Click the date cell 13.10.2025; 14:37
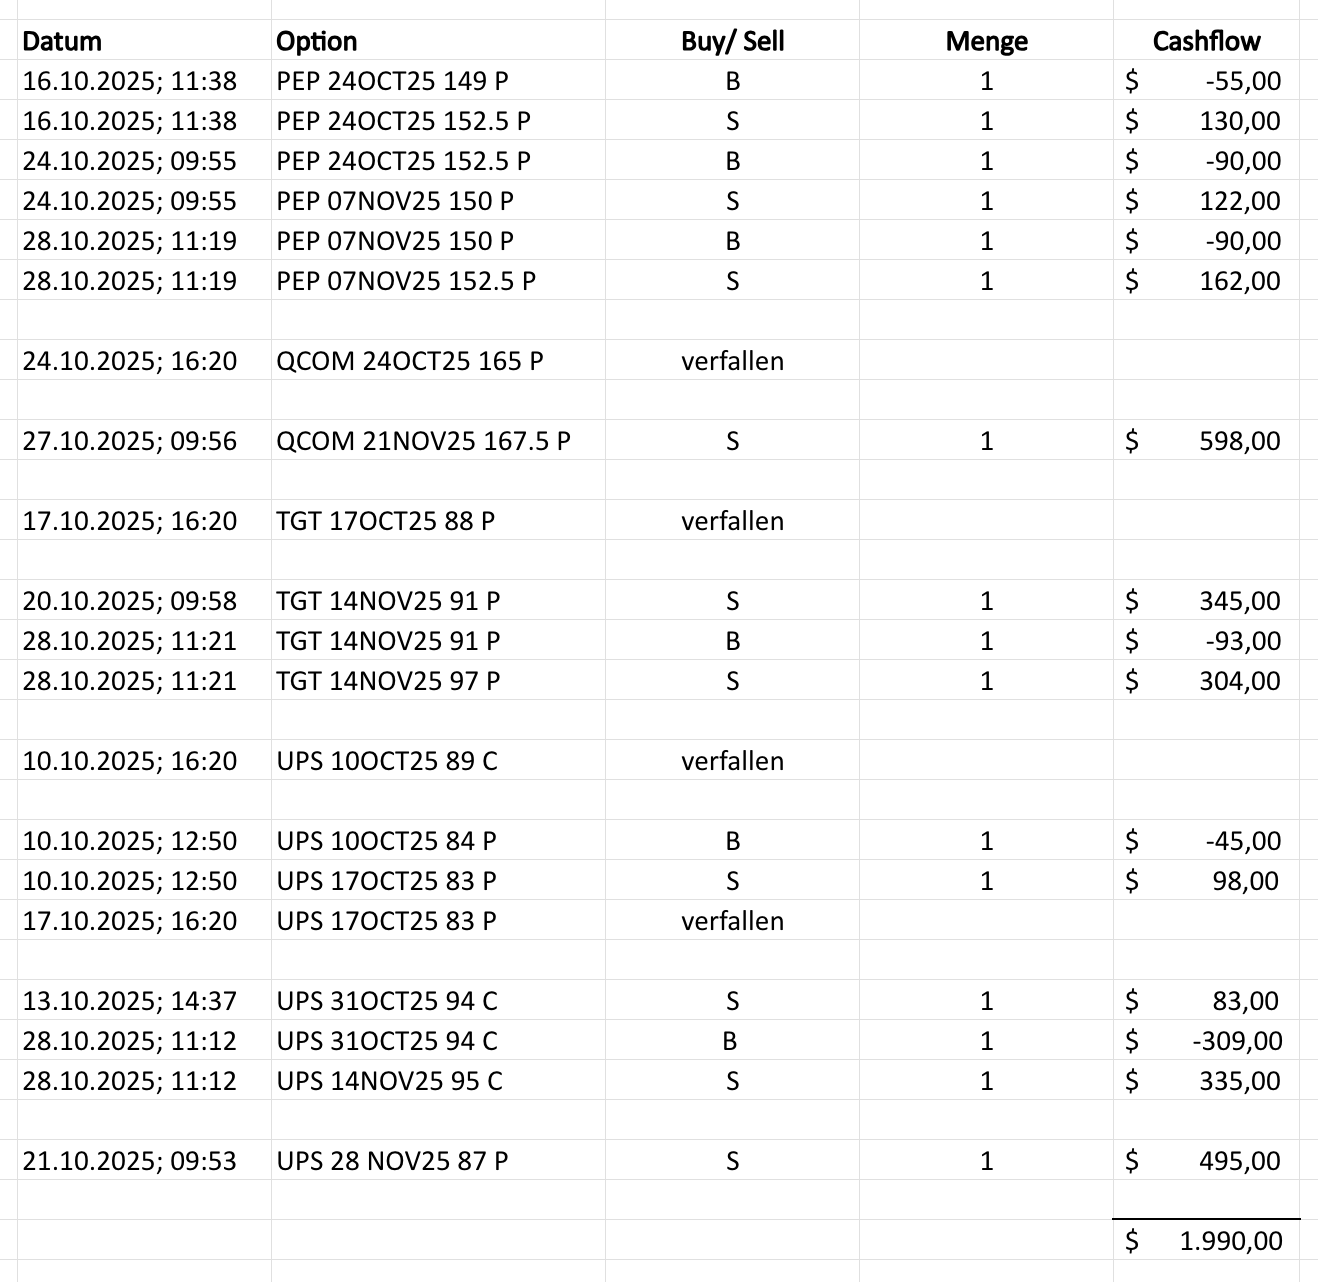The height and width of the screenshot is (1282, 1318). coord(130,1001)
